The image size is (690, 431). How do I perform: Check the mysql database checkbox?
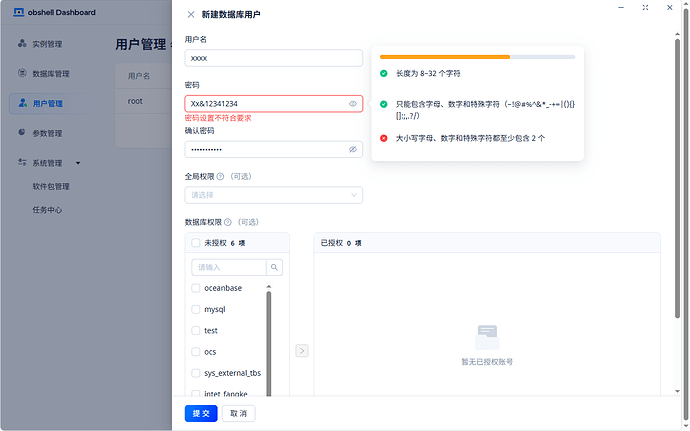(196, 309)
